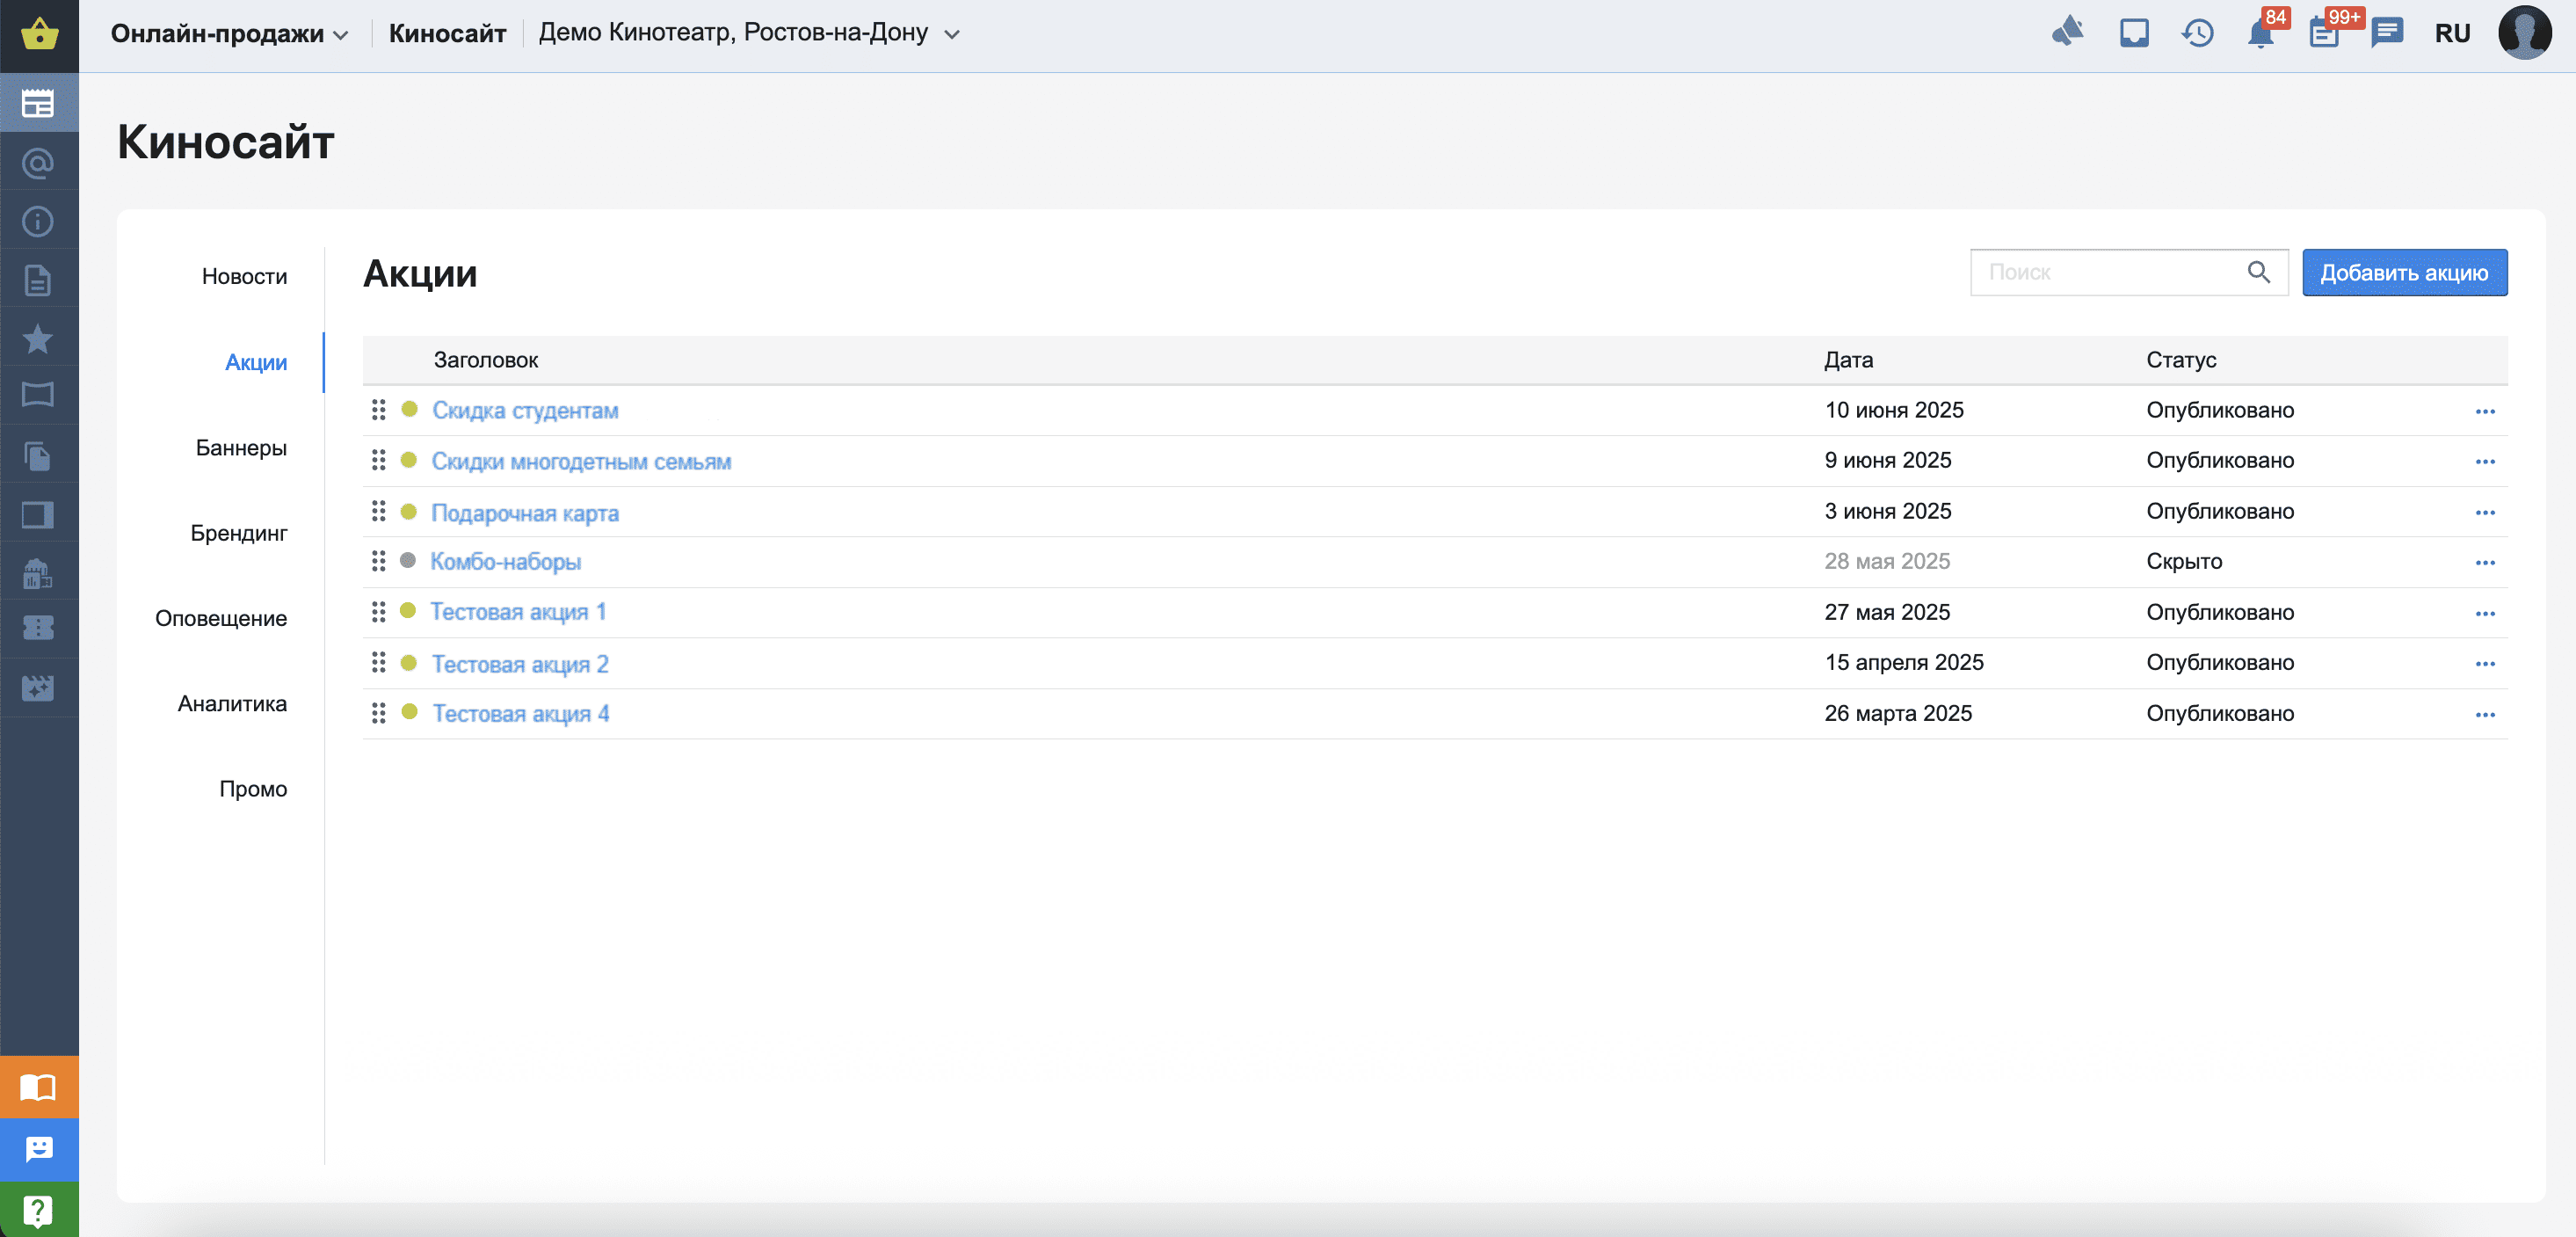This screenshot has width=2576, height=1237.
Task: Toggle status dot of Тестовая акция 4
Action: [x=409, y=712]
